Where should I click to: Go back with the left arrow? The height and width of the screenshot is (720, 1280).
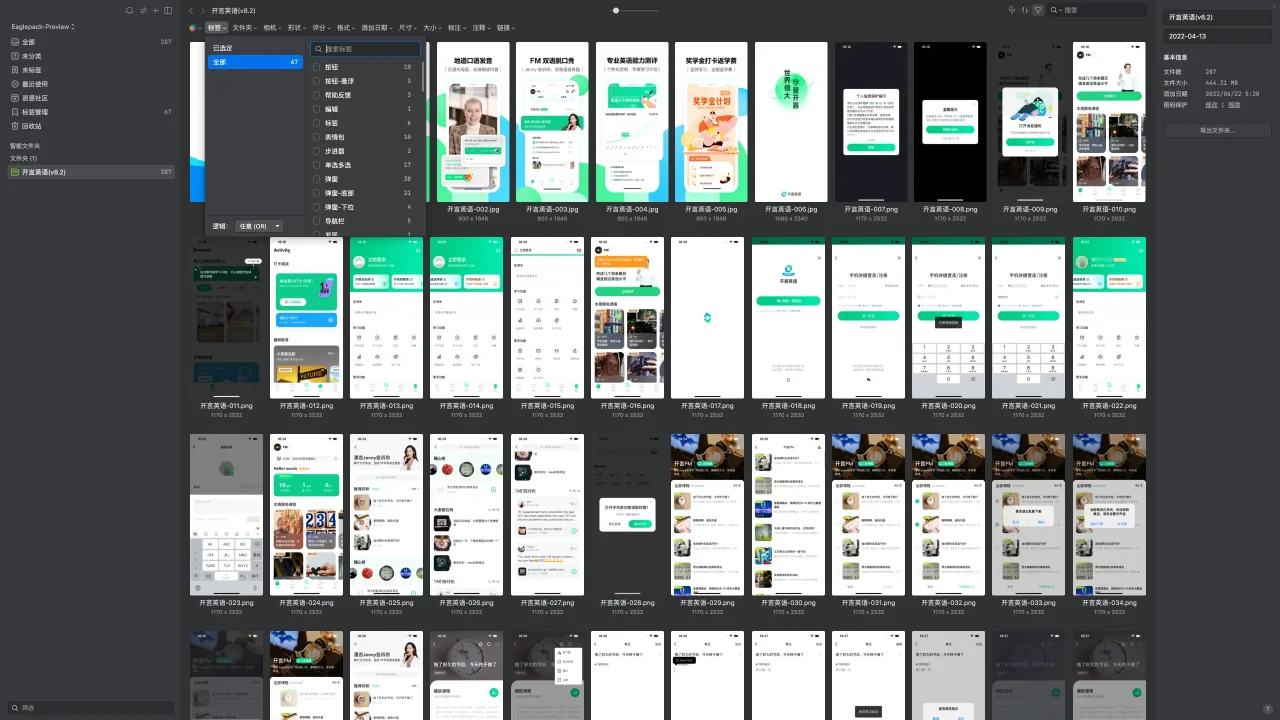[x=191, y=10]
